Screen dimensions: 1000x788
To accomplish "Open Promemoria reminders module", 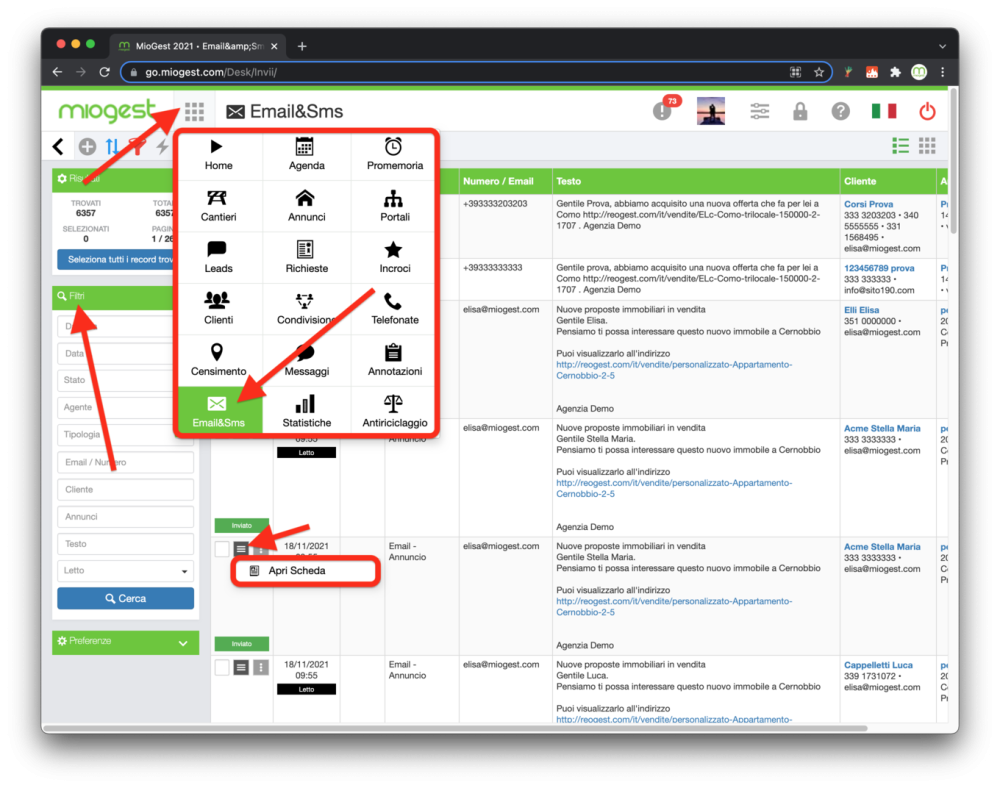I will click(x=394, y=155).
